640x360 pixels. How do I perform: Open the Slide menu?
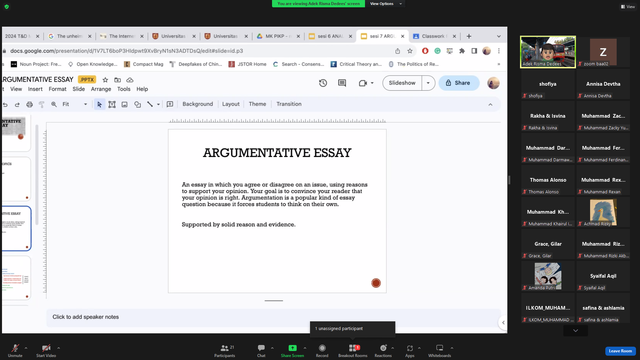coord(78,89)
